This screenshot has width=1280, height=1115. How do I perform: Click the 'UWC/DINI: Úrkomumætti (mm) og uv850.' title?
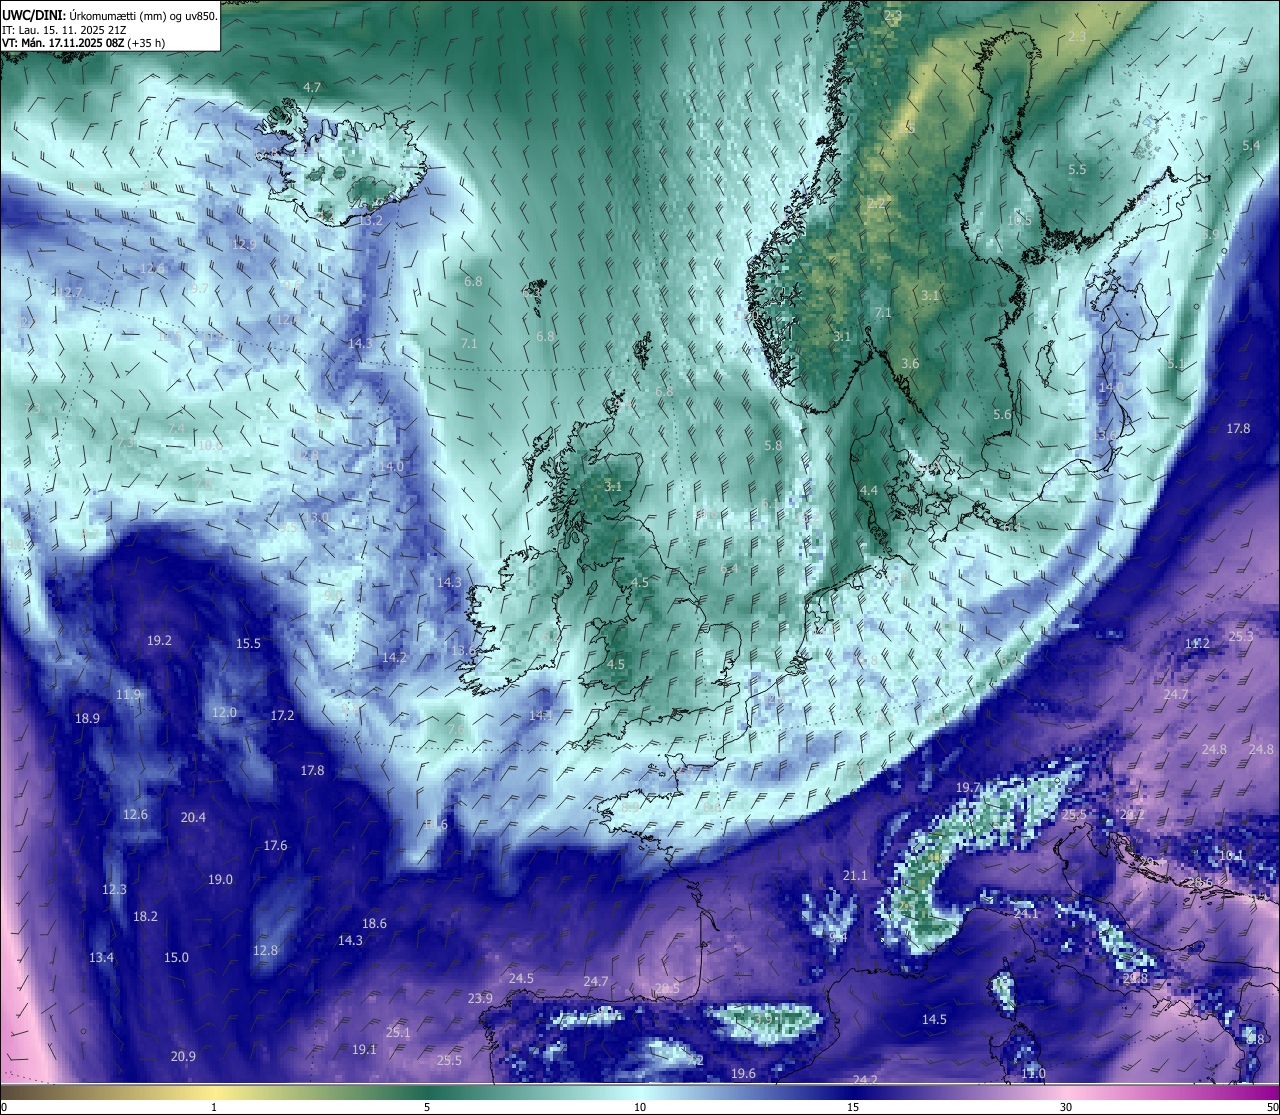(x=109, y=15)
